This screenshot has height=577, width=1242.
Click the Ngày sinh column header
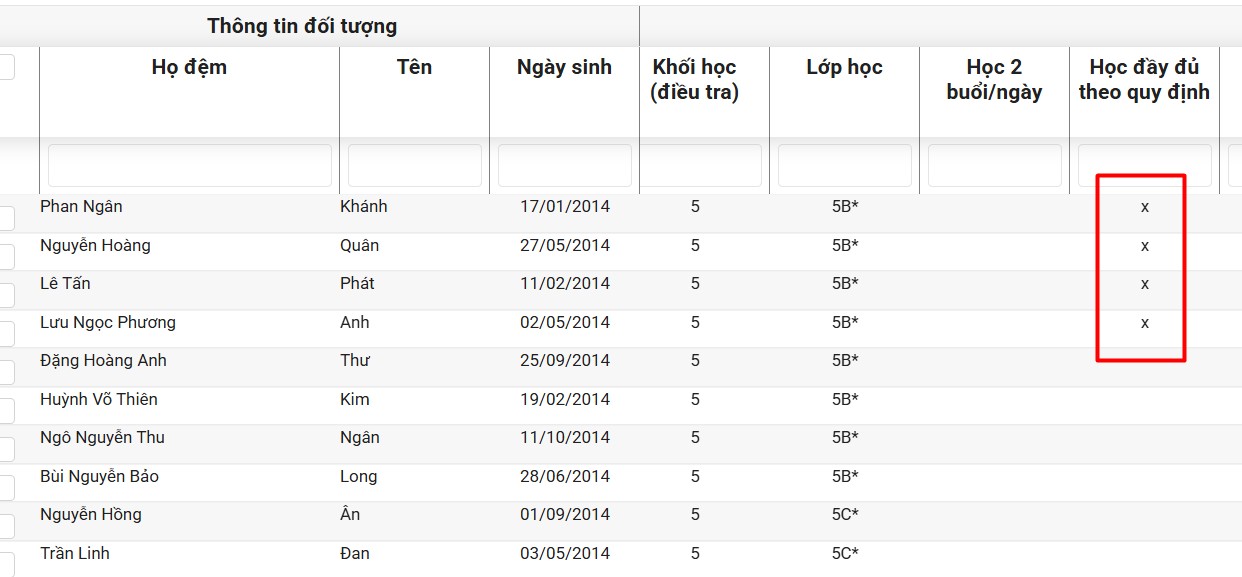click(564, 68)
